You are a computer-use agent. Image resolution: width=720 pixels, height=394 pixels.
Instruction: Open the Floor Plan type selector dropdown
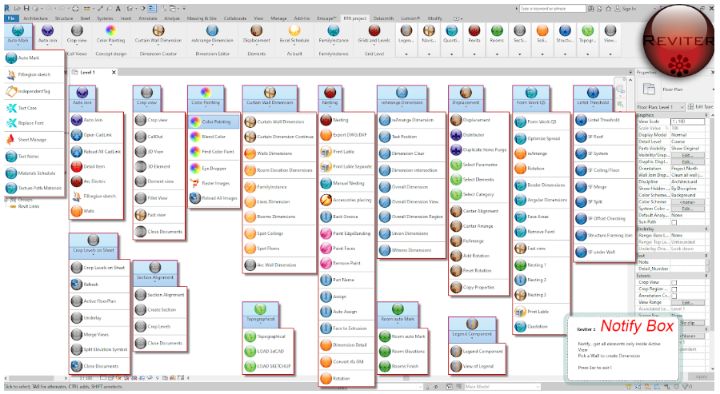[x=675, y=89]
